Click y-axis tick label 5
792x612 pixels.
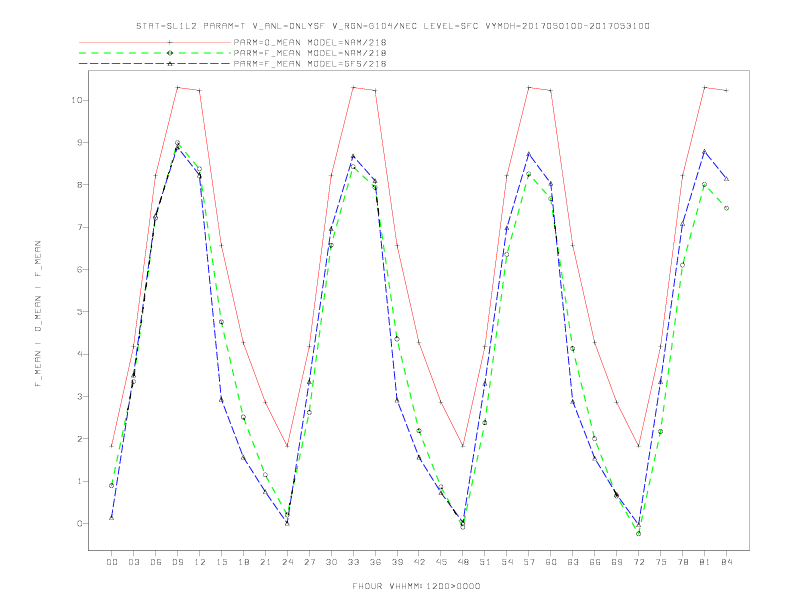pos(80,312)
